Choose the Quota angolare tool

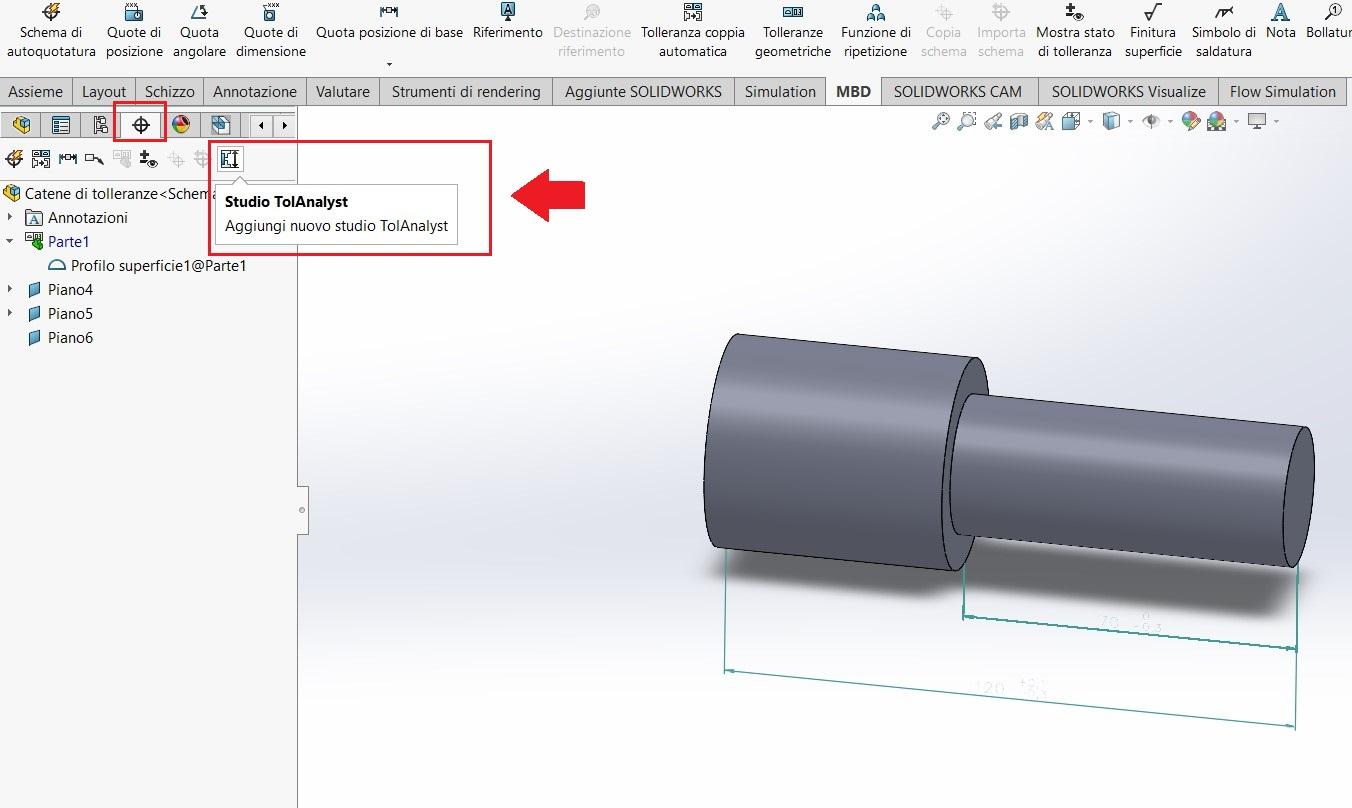199,30
